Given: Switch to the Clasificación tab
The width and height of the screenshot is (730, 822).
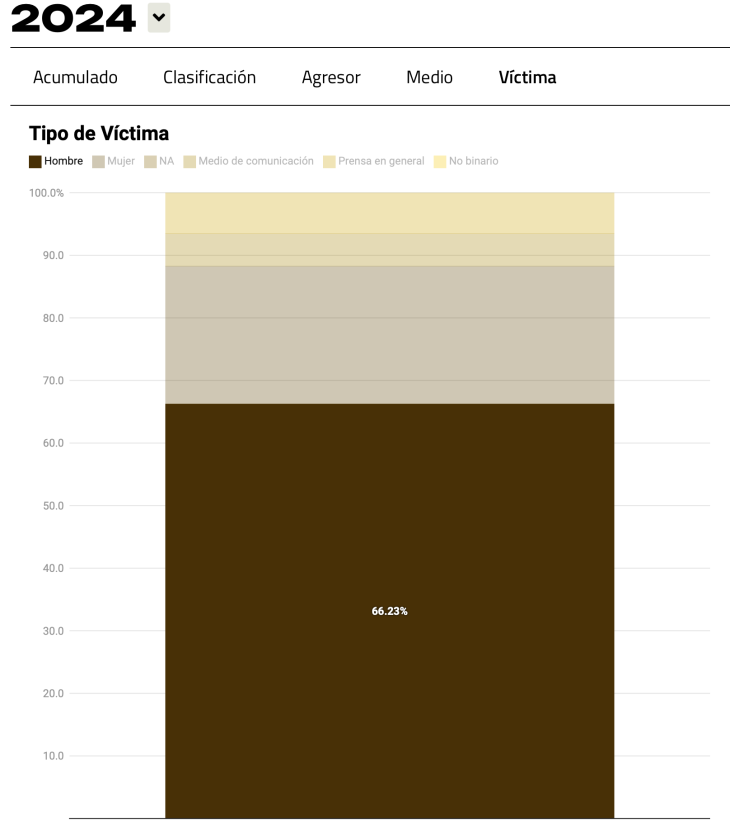Looking at the screenshot, I should click(x=209, y=77).
